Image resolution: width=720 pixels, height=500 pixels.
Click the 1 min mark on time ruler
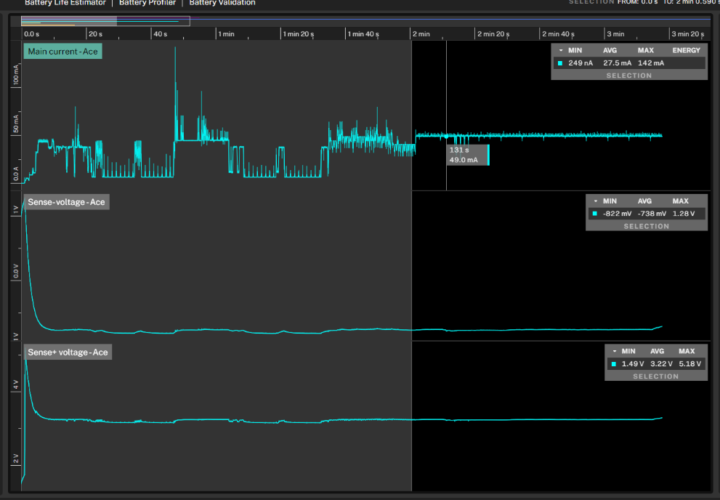coord(226,34)
